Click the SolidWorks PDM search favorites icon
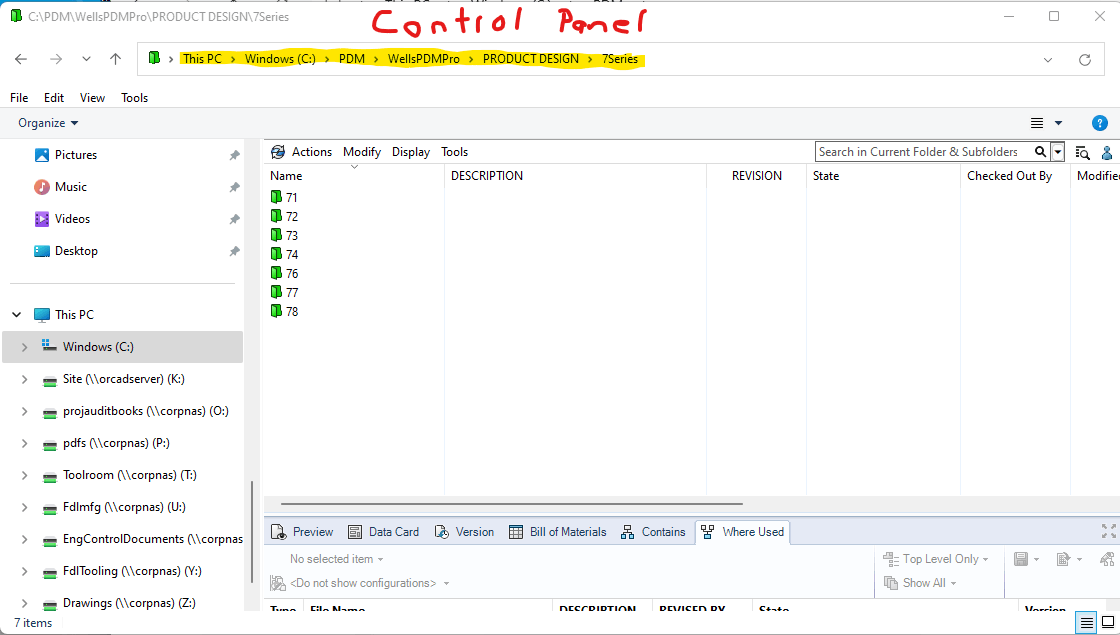Screen dimensions: 1120x635 (x=1082, y=152)
